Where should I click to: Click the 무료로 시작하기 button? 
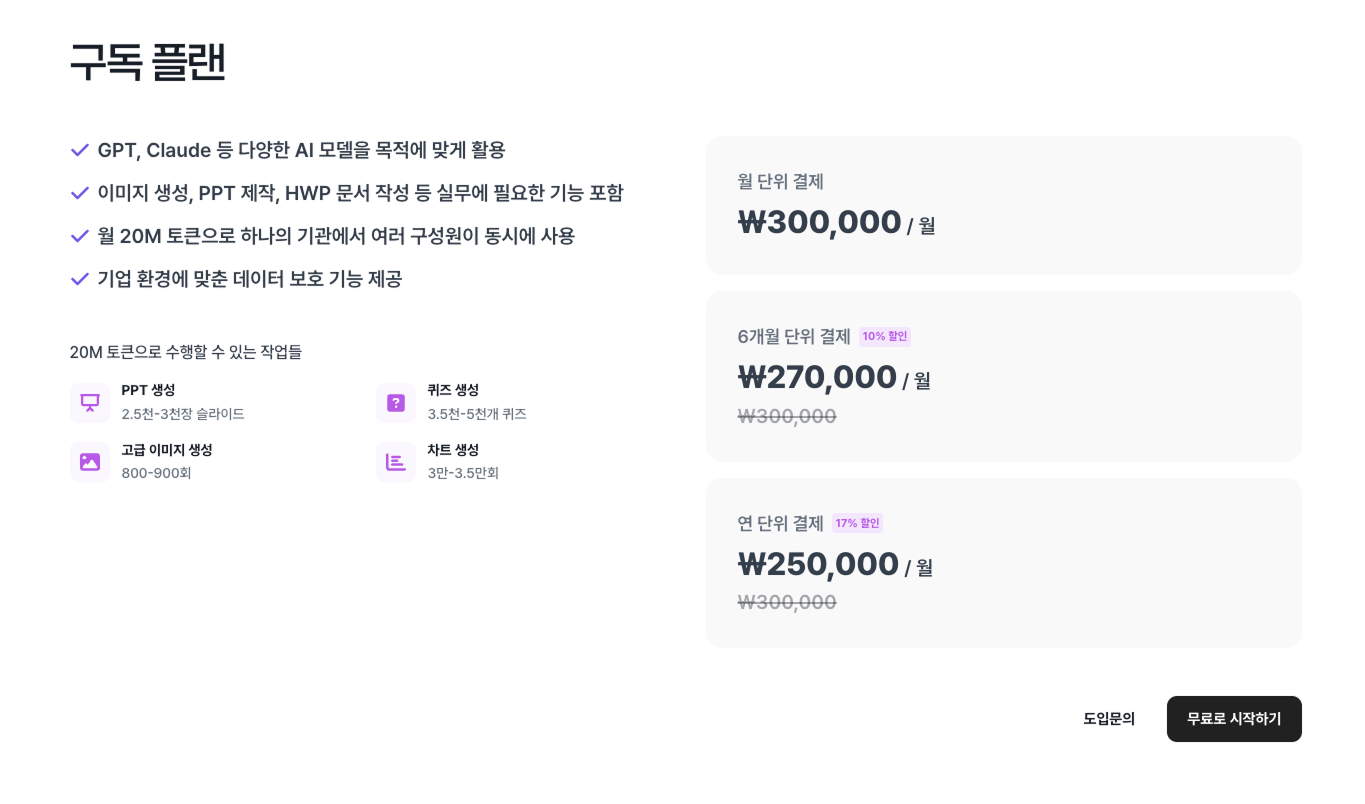click(1234, 719)
